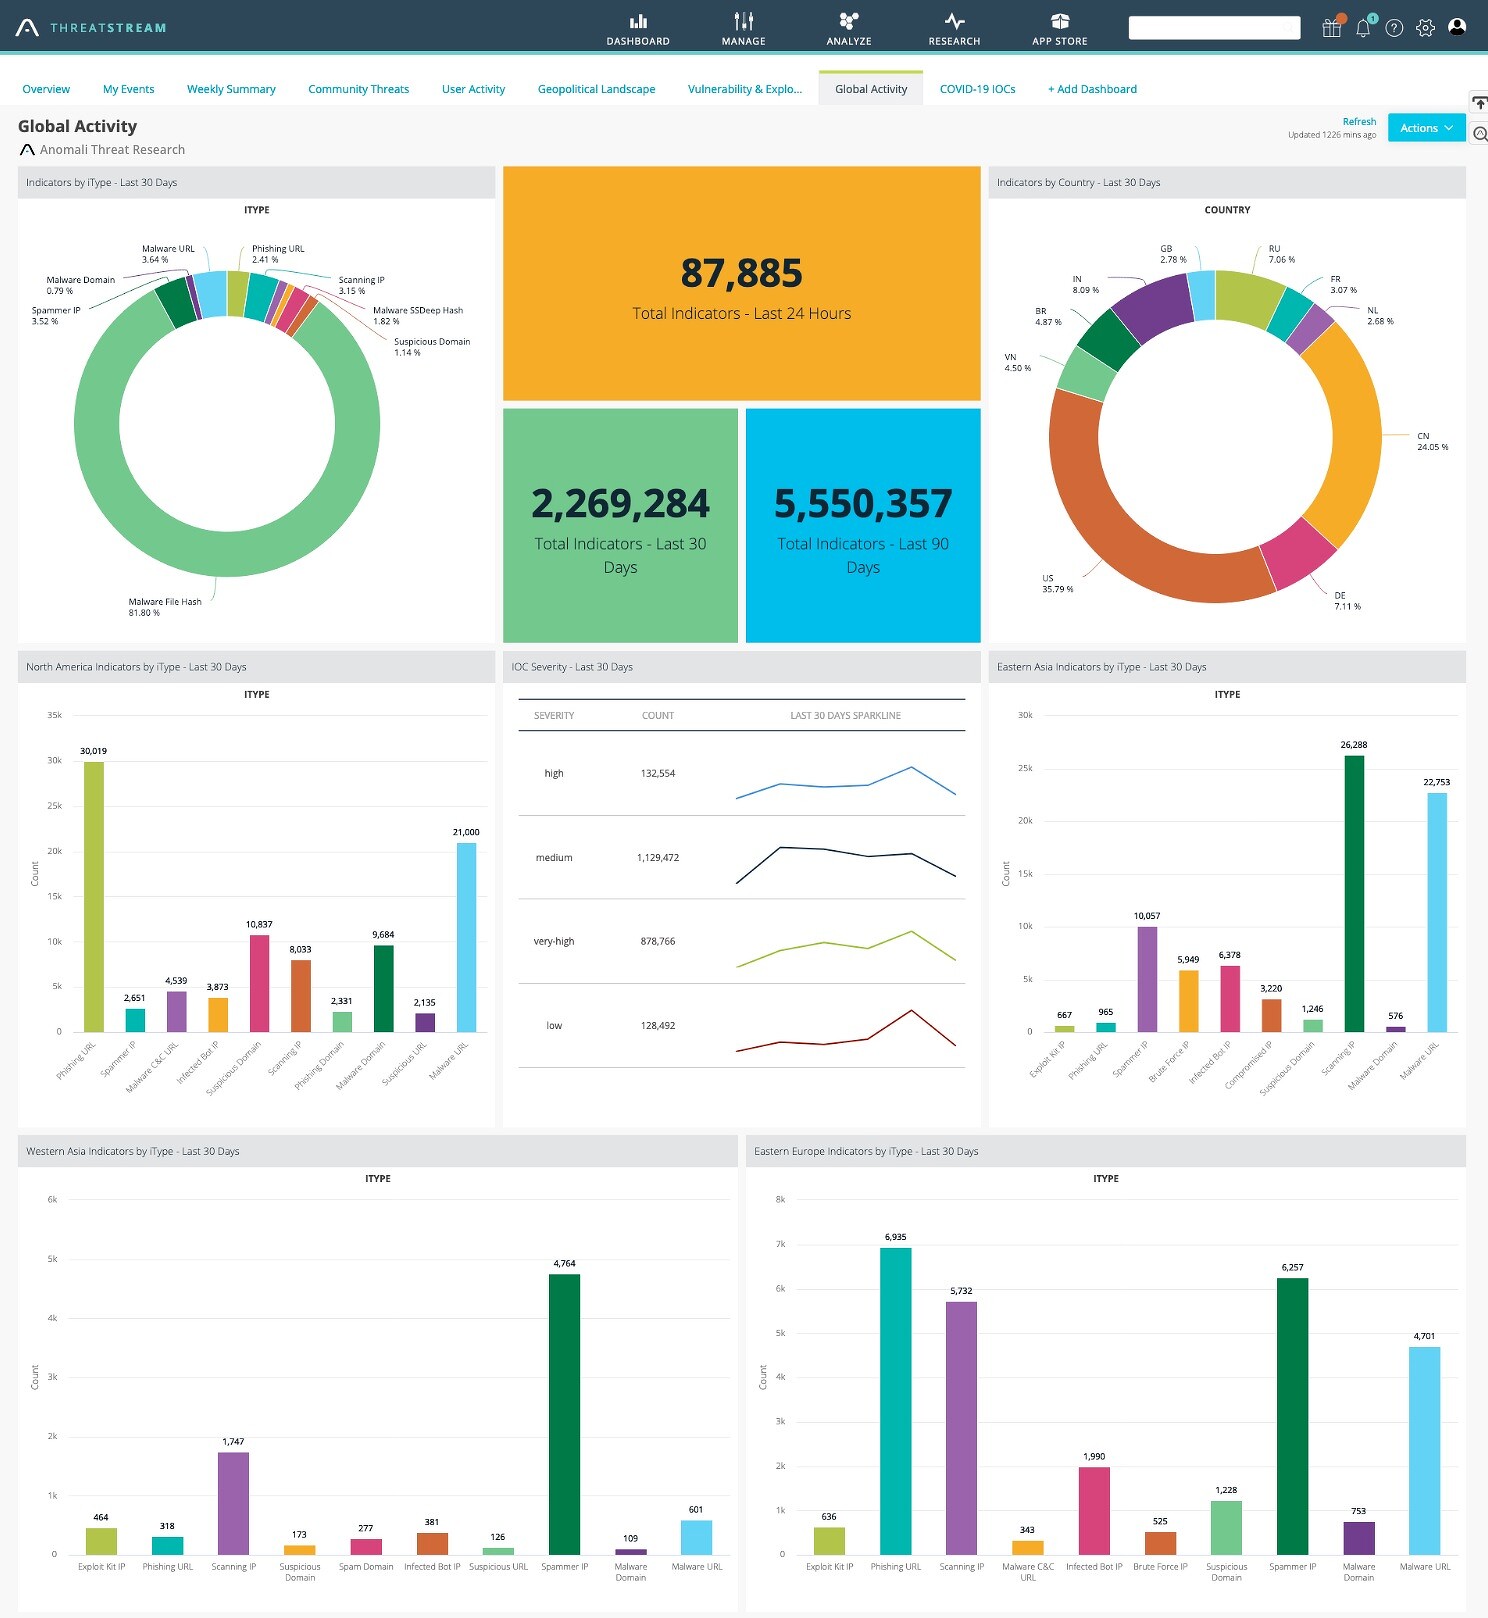The width and height of the screenshot is (1488, 1618).
Task: Select the COVID-19 IOCs tab
Action: click(977, 89)
